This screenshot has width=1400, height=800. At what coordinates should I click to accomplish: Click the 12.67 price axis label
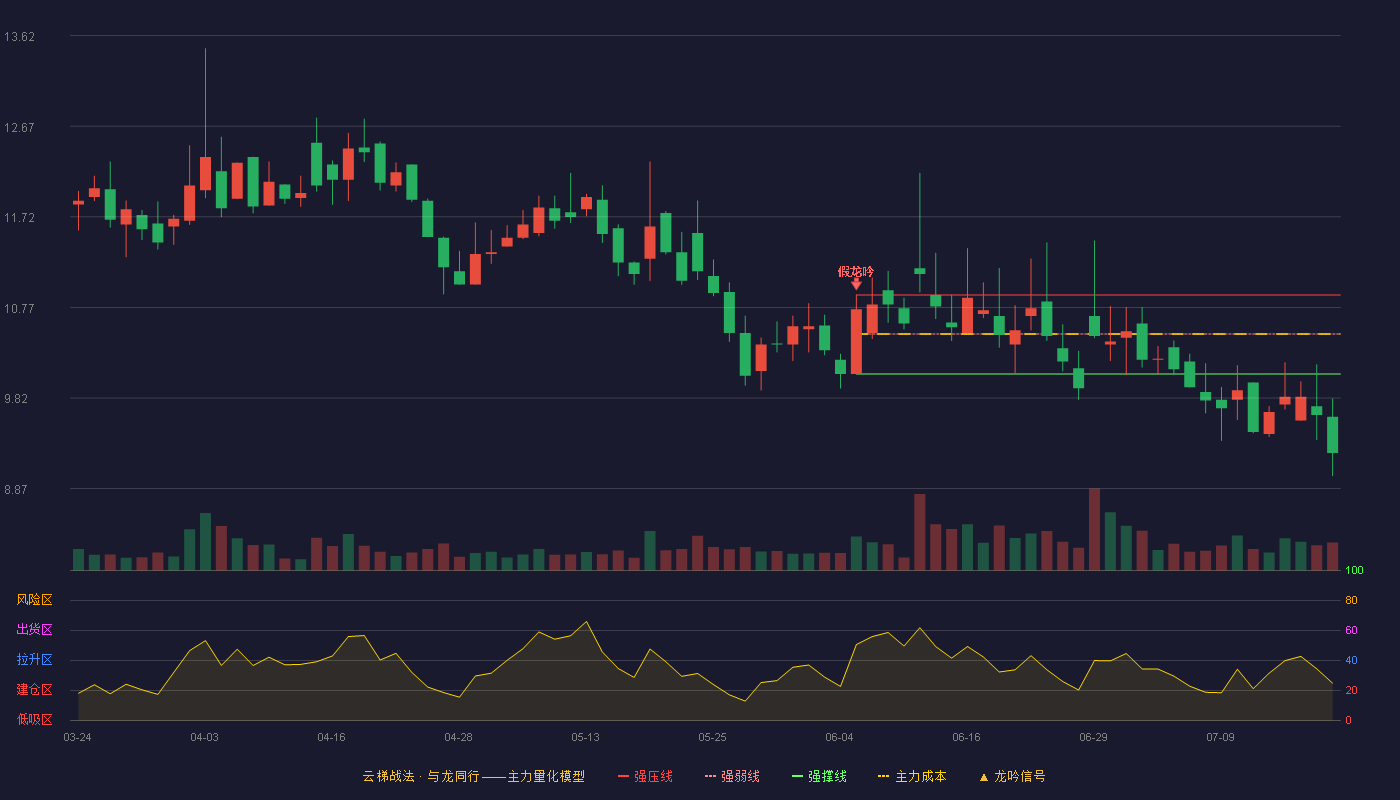pos(20,128)
